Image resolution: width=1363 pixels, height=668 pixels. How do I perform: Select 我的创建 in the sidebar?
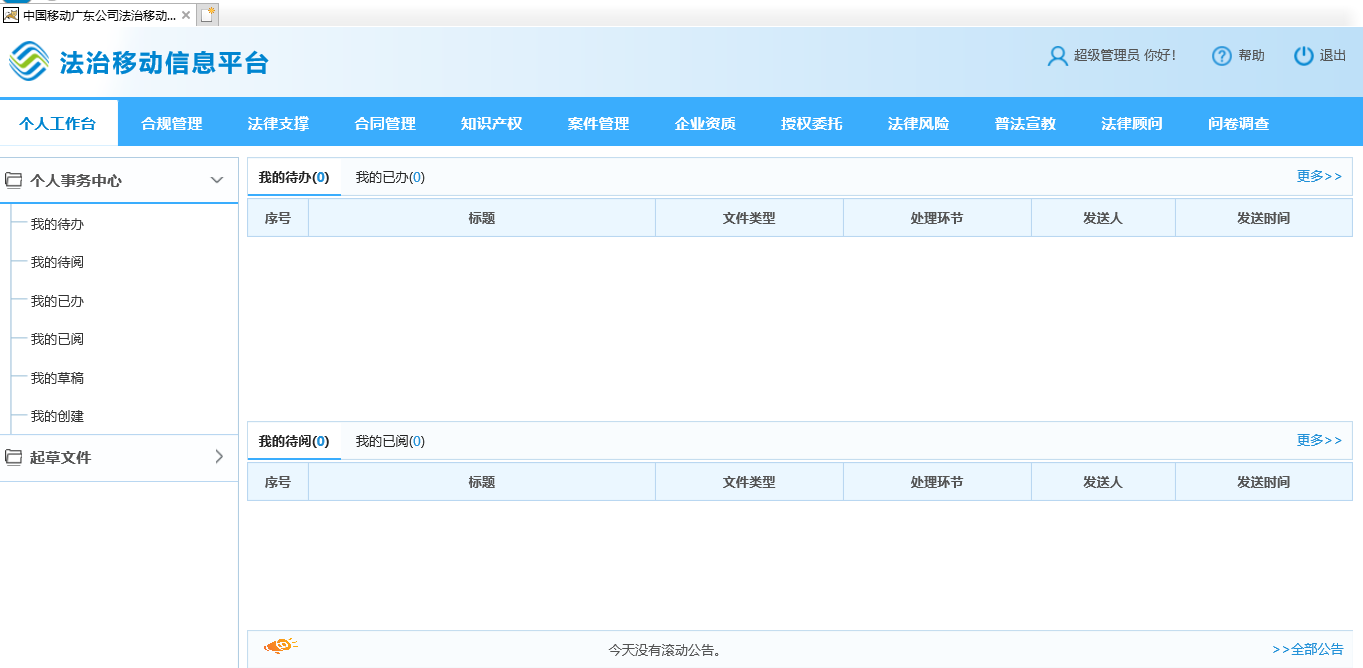coord(57,416)
